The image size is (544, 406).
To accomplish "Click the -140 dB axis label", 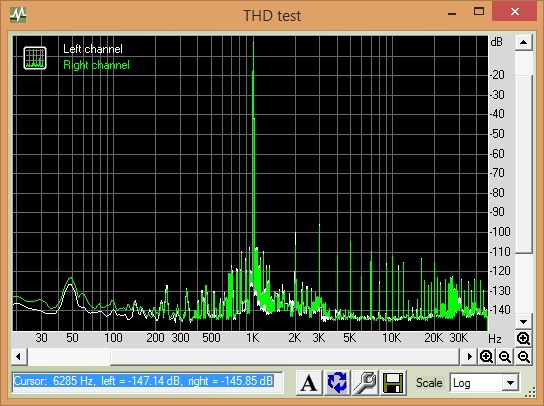I will coord(500,310).
